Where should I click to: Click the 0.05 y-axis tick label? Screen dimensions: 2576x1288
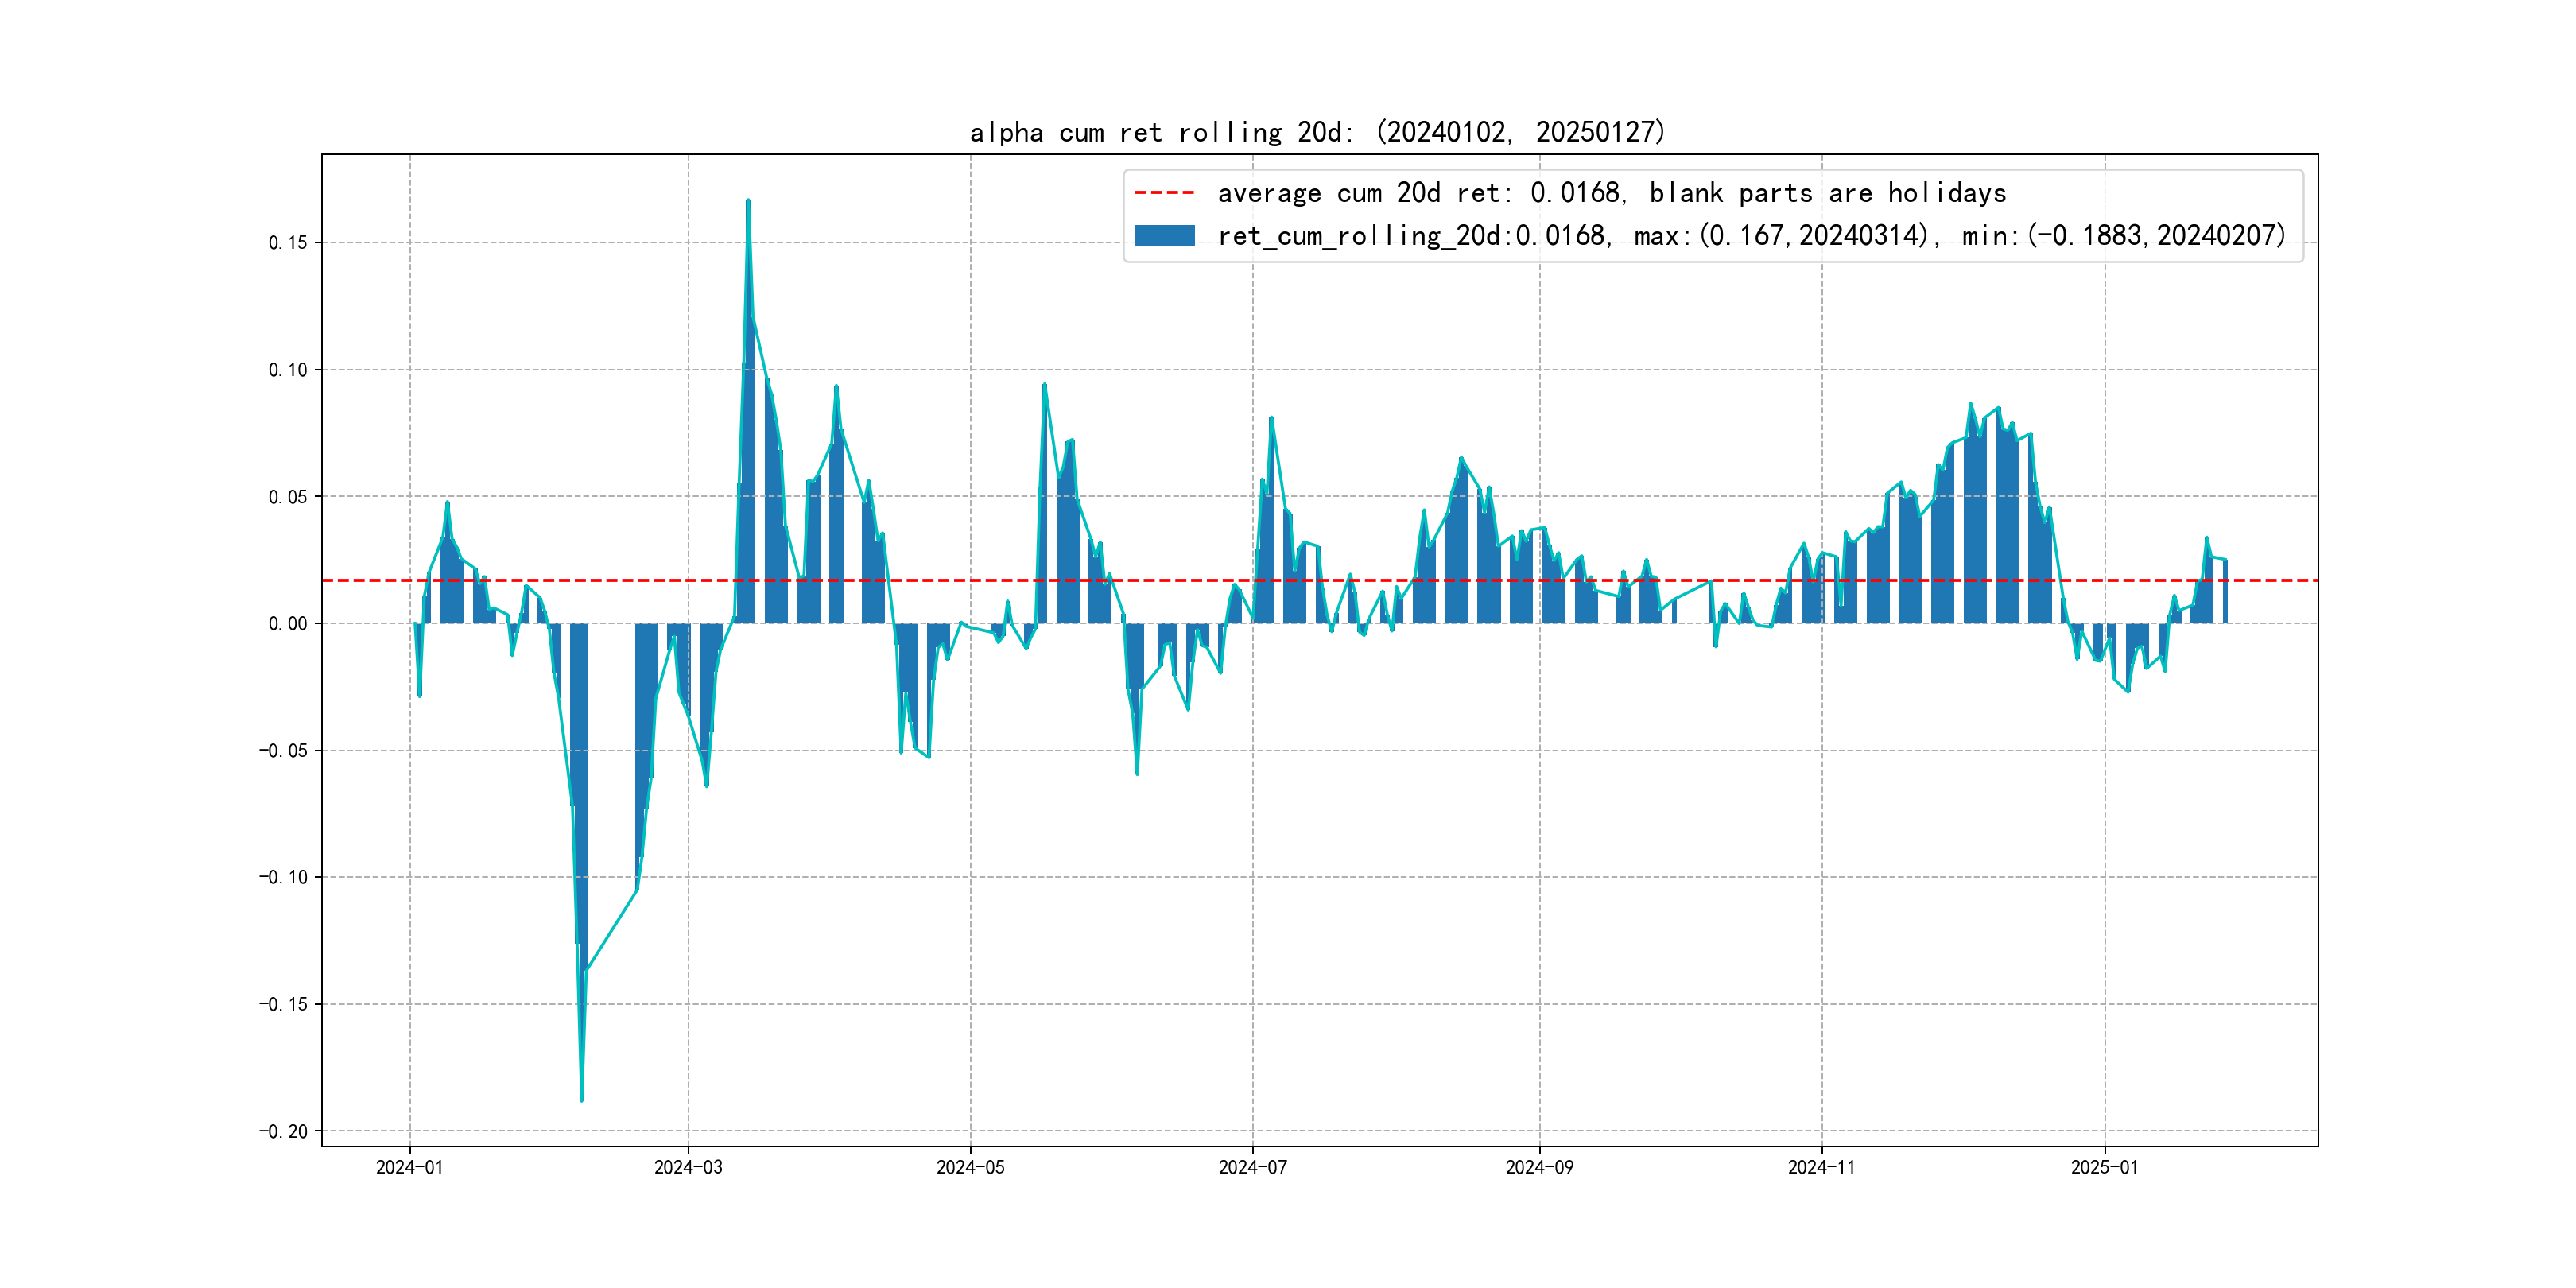coord(287,497)
